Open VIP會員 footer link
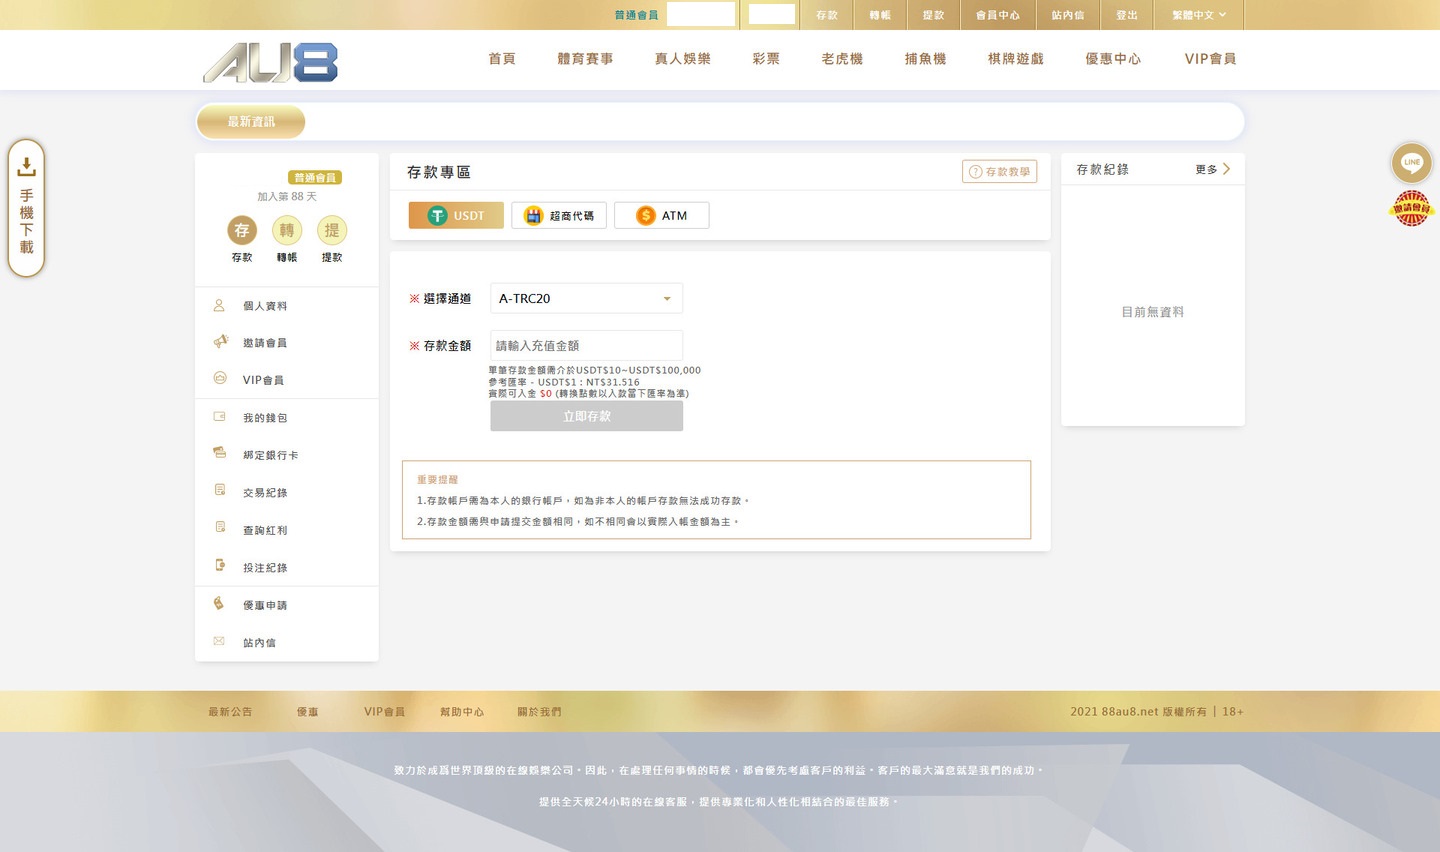1440x852 pixels. (384, 712)
